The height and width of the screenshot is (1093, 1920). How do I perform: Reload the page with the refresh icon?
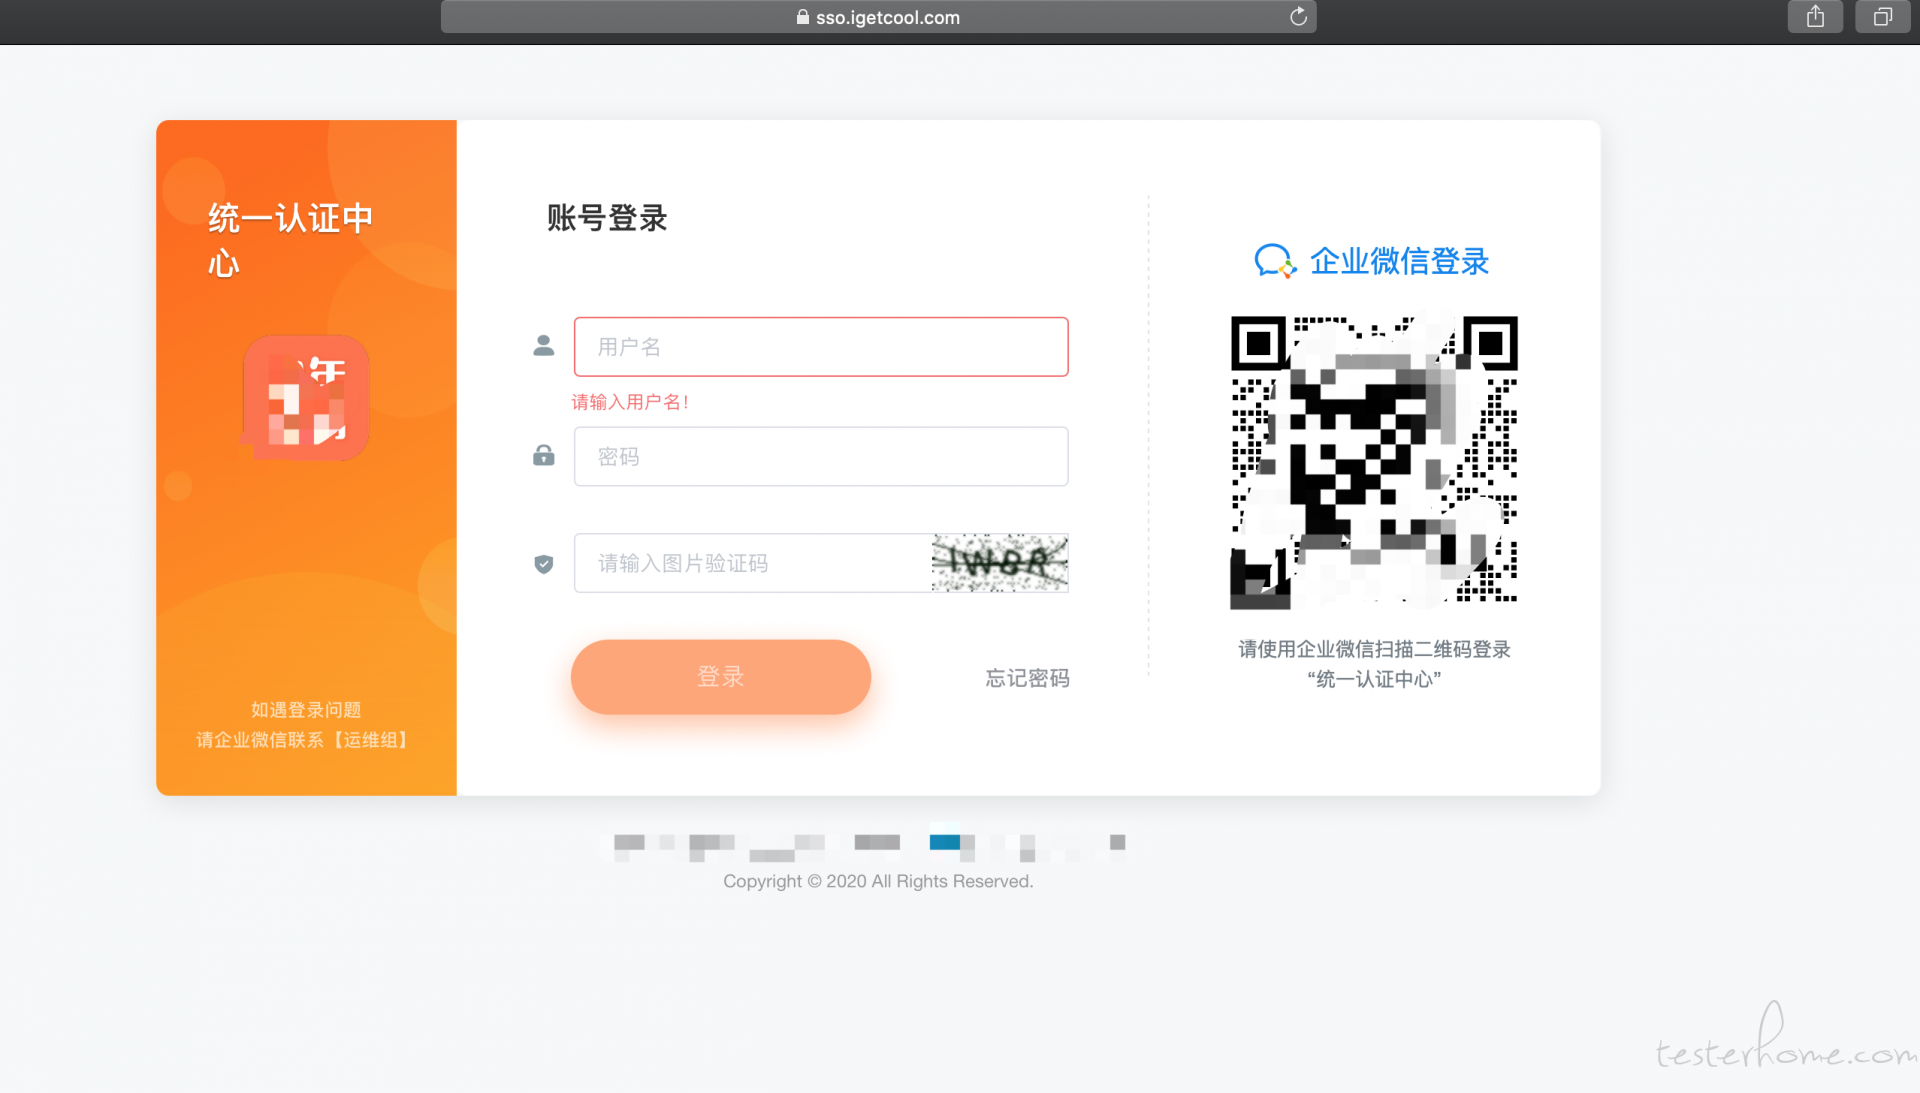coord(1298,17)
